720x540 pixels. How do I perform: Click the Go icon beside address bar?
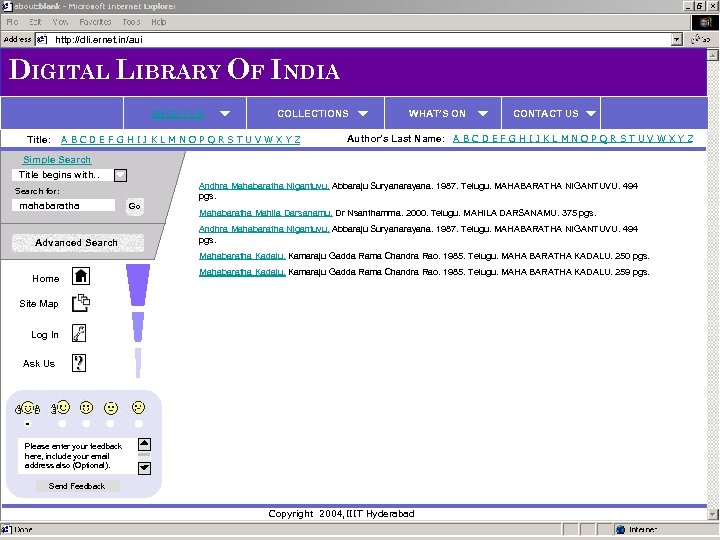701,39
